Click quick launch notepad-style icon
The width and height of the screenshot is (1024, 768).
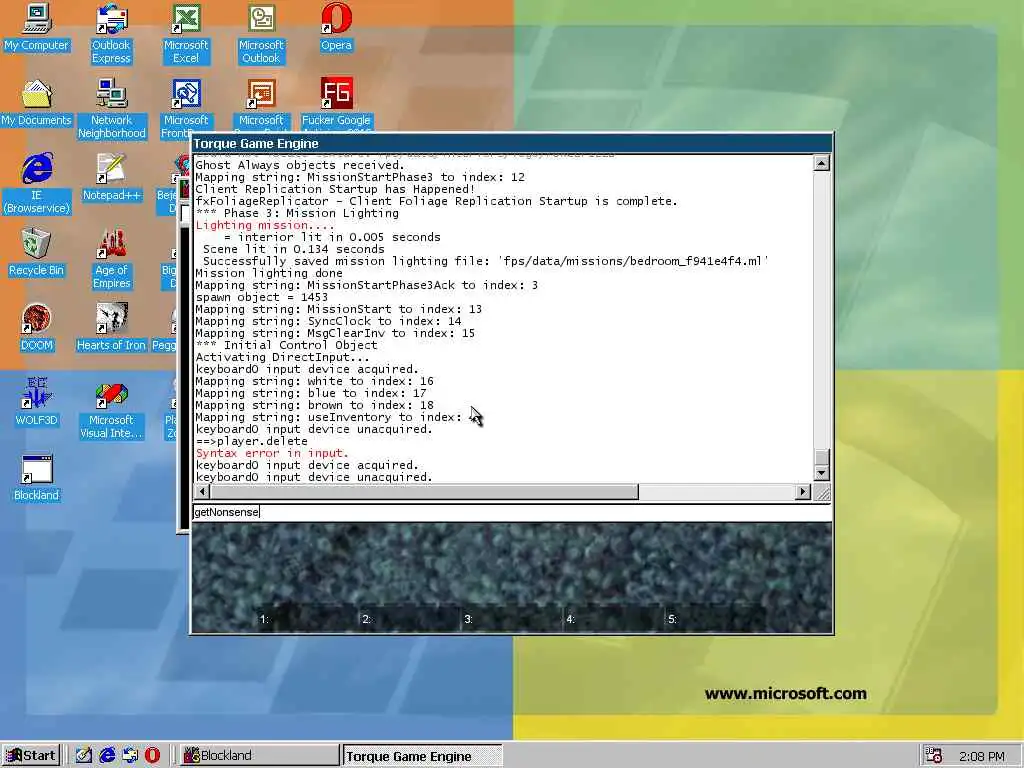84,756
